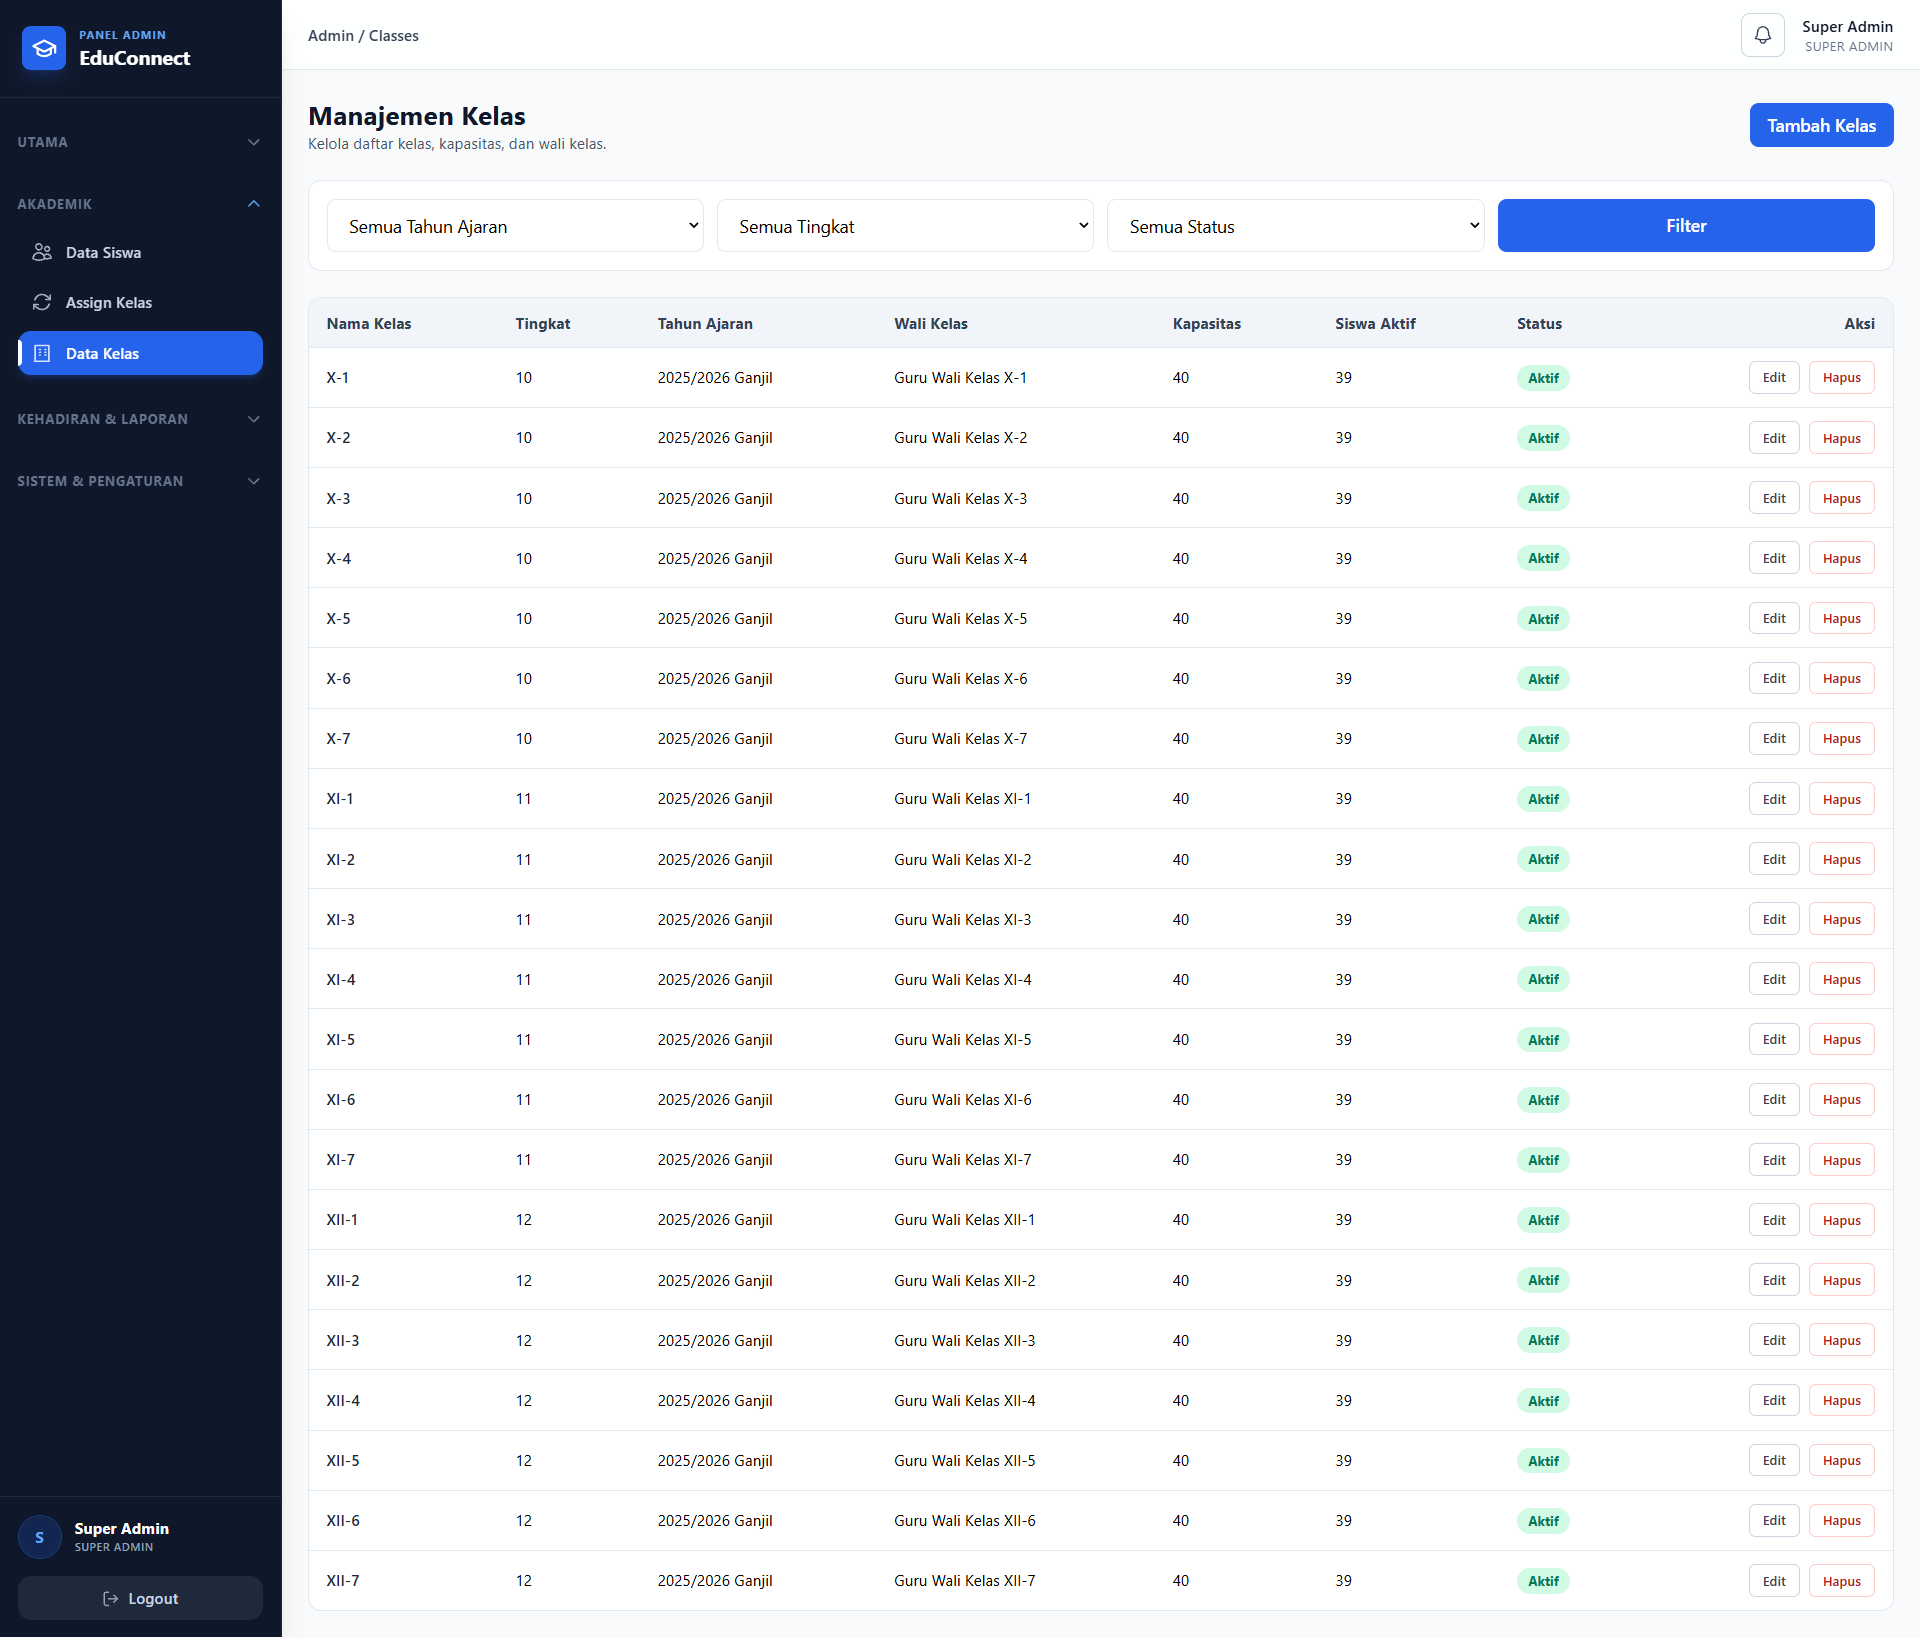Collapse the AKADEMIK sidebar section
The height and width of the screenshot is (1638, 1920).
point(140,204)
